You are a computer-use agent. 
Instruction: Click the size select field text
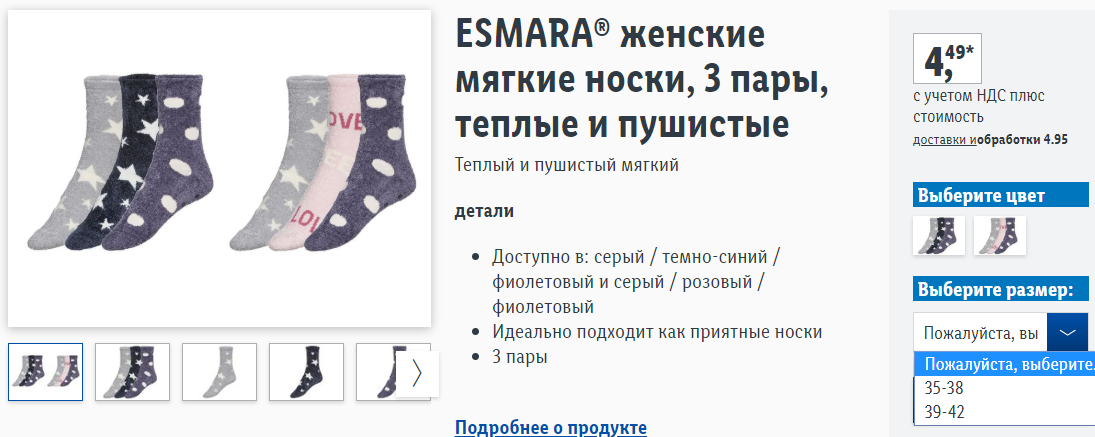(980, 332)
